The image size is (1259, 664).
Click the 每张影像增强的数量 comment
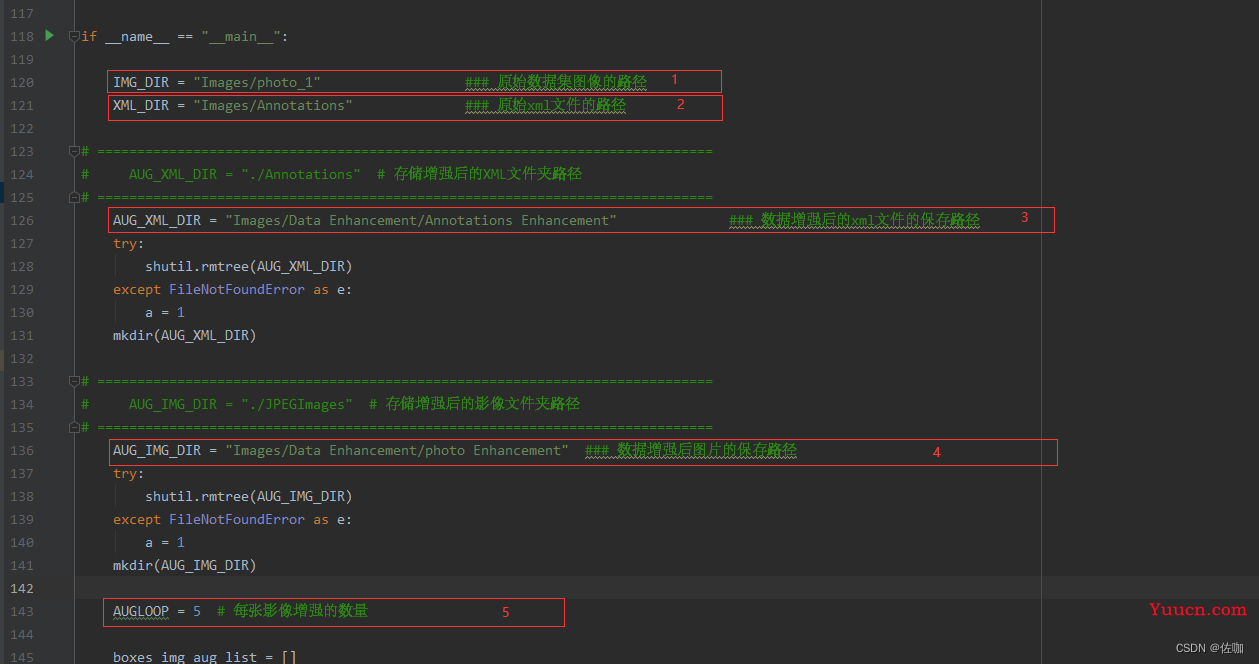(x=292, y=611)
